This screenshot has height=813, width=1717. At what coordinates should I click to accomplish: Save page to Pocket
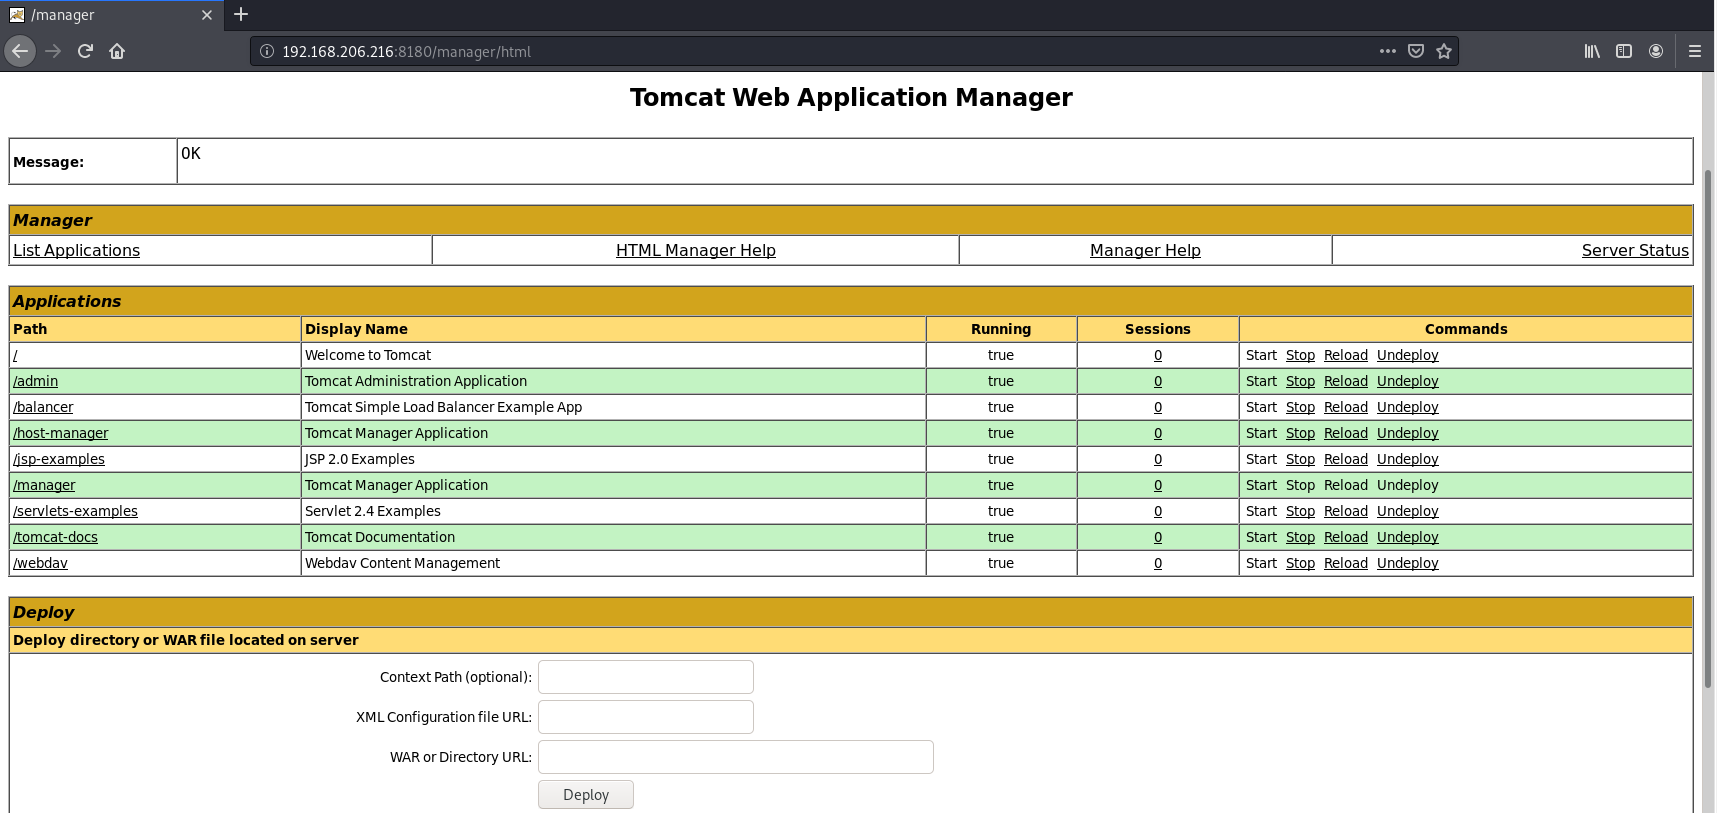(1416, 51)
